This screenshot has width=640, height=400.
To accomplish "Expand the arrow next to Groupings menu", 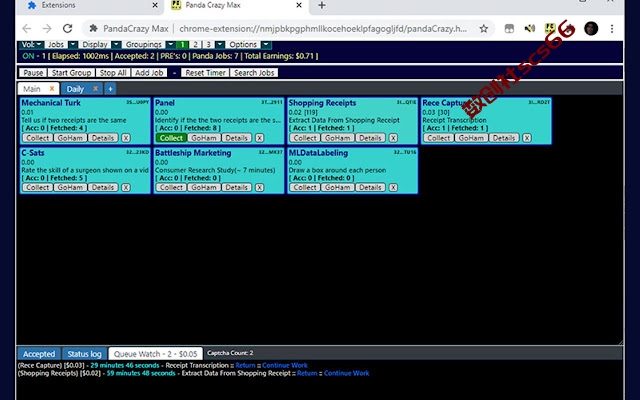I will tap(171, 44).
